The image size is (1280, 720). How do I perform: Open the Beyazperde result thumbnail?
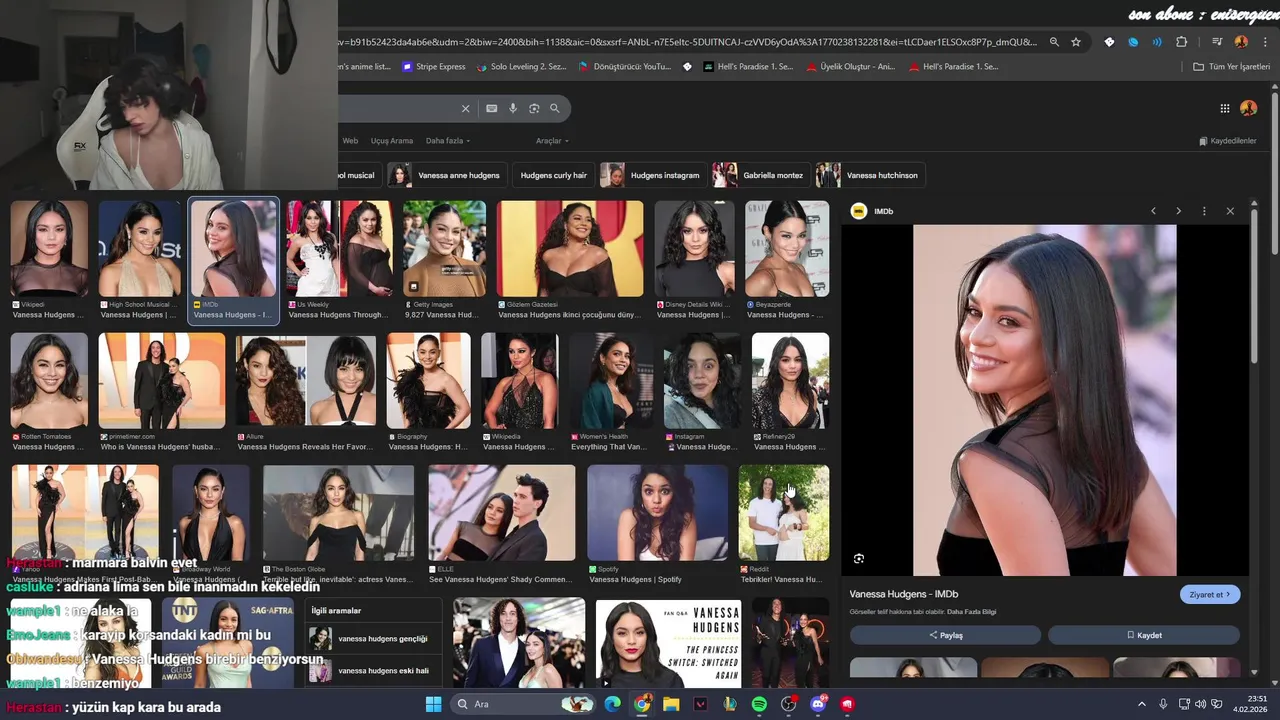(x=787, y=248)
